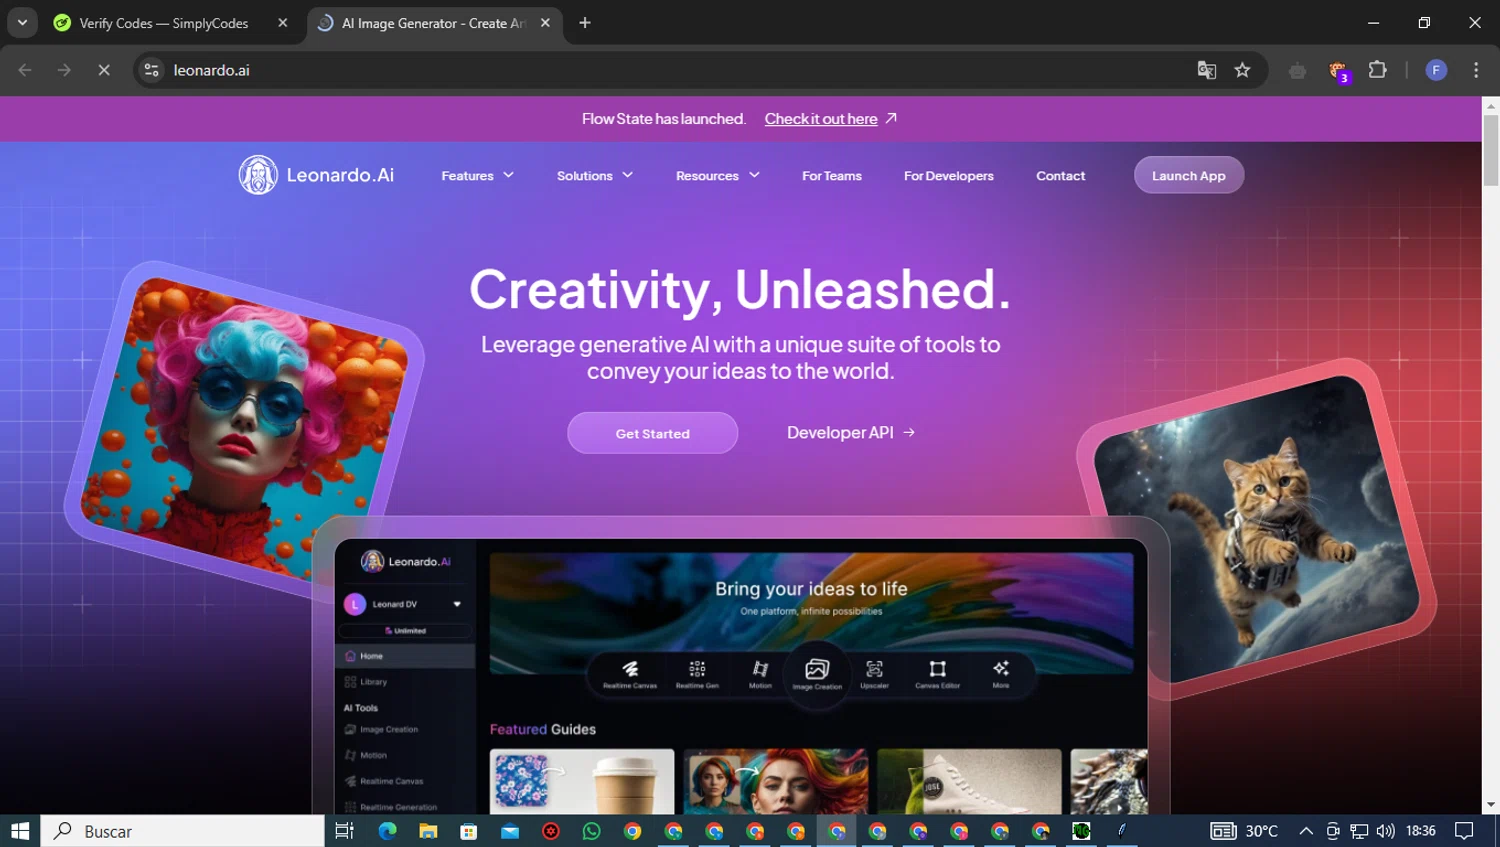Click the Launch App button
Screen dimensions: 1500x847
(1189, 175)
